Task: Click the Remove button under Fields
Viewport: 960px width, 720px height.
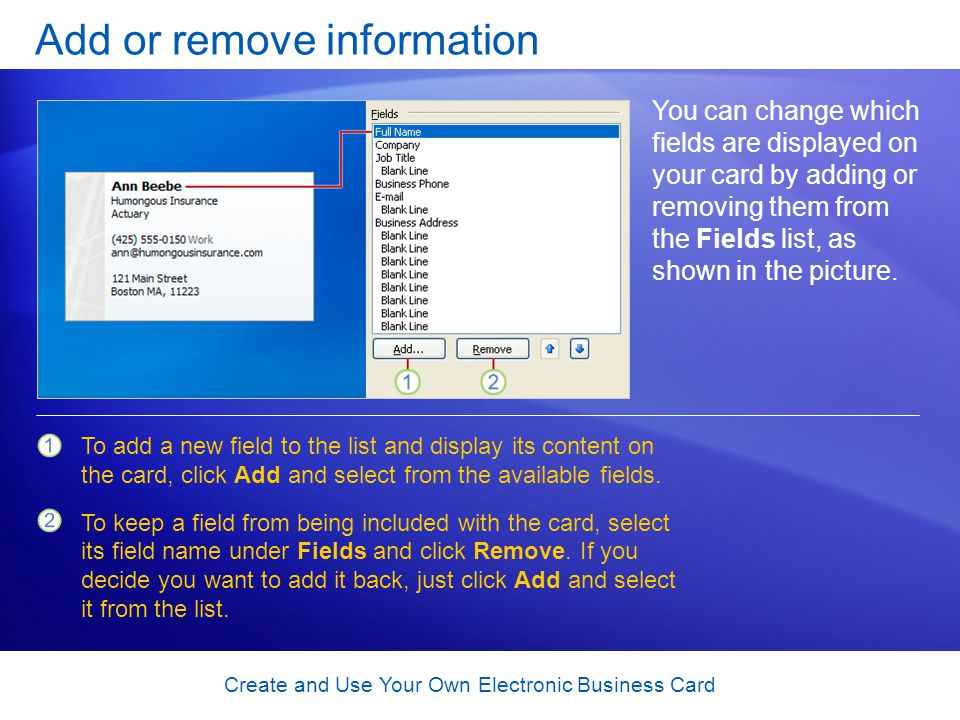Action: 492,349
